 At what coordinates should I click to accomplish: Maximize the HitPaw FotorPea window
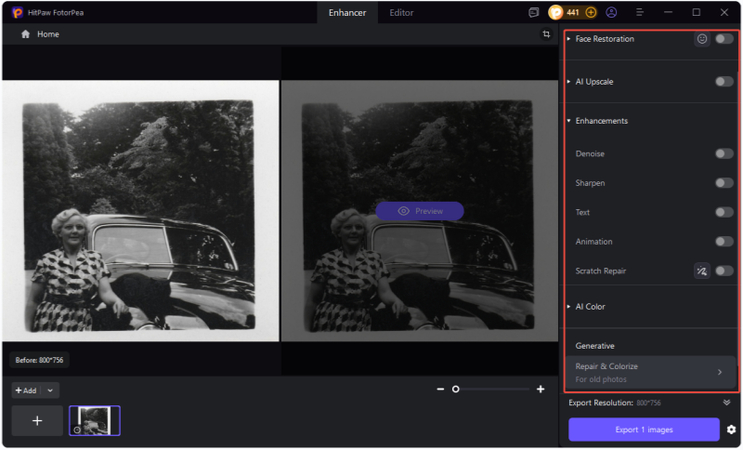pyautogui.click(x=696, y=13)
